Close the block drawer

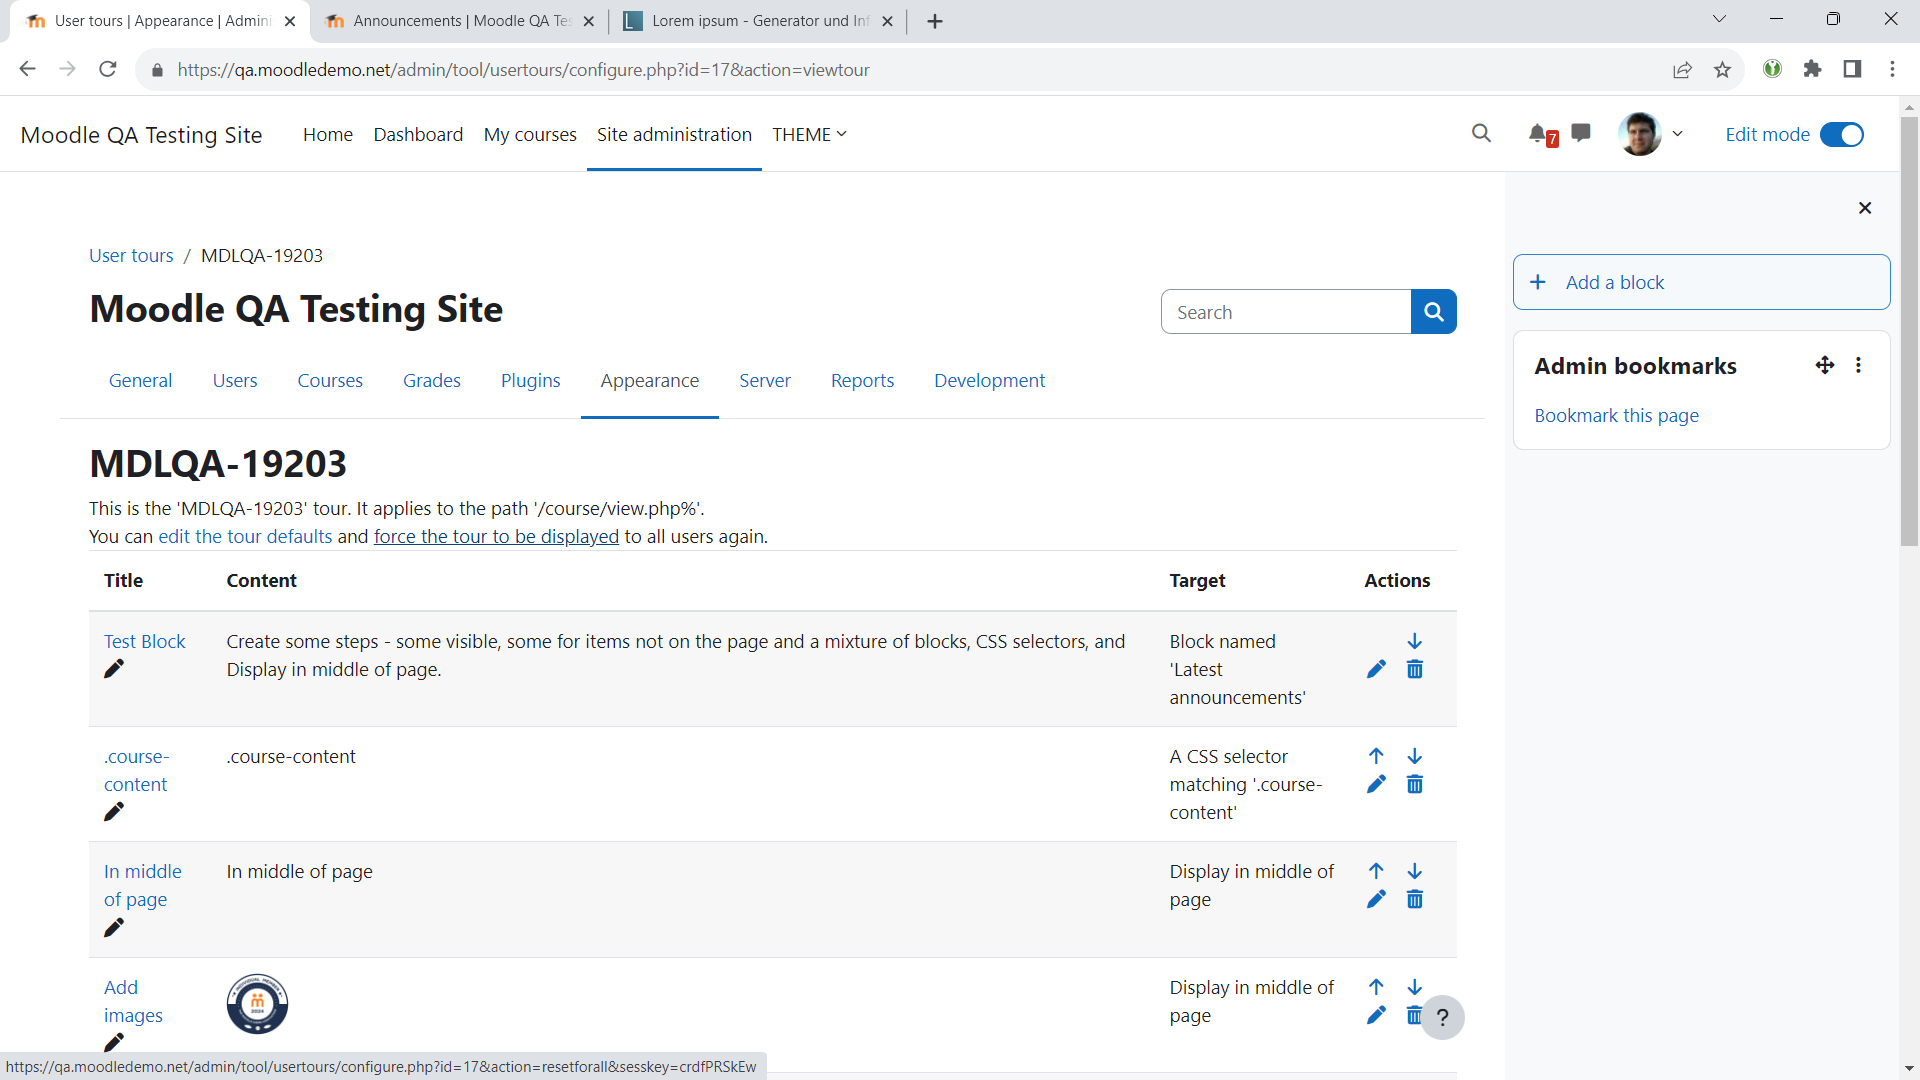click(x=1864, y=208)
